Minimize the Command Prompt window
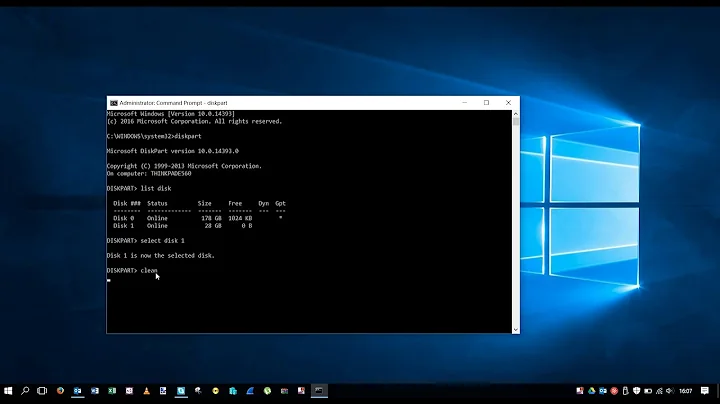 point(465,103)
